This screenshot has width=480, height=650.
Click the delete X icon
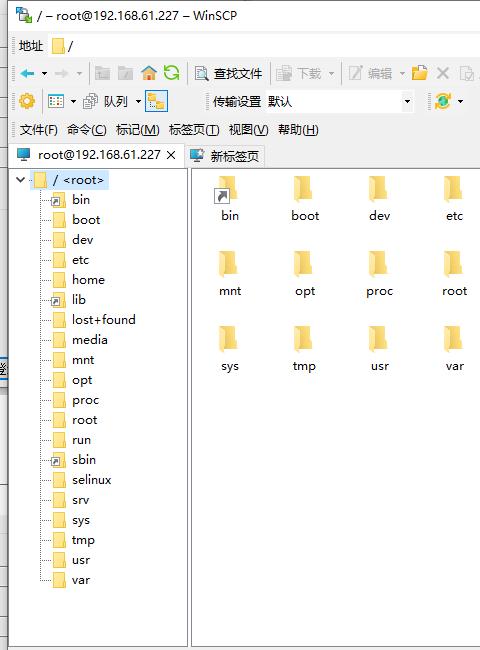pos(443,73)
